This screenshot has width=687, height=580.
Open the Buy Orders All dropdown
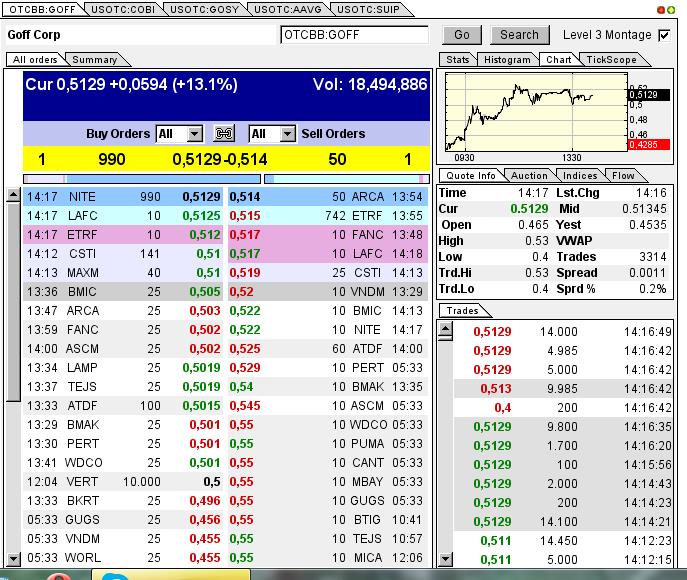(195, 134)
